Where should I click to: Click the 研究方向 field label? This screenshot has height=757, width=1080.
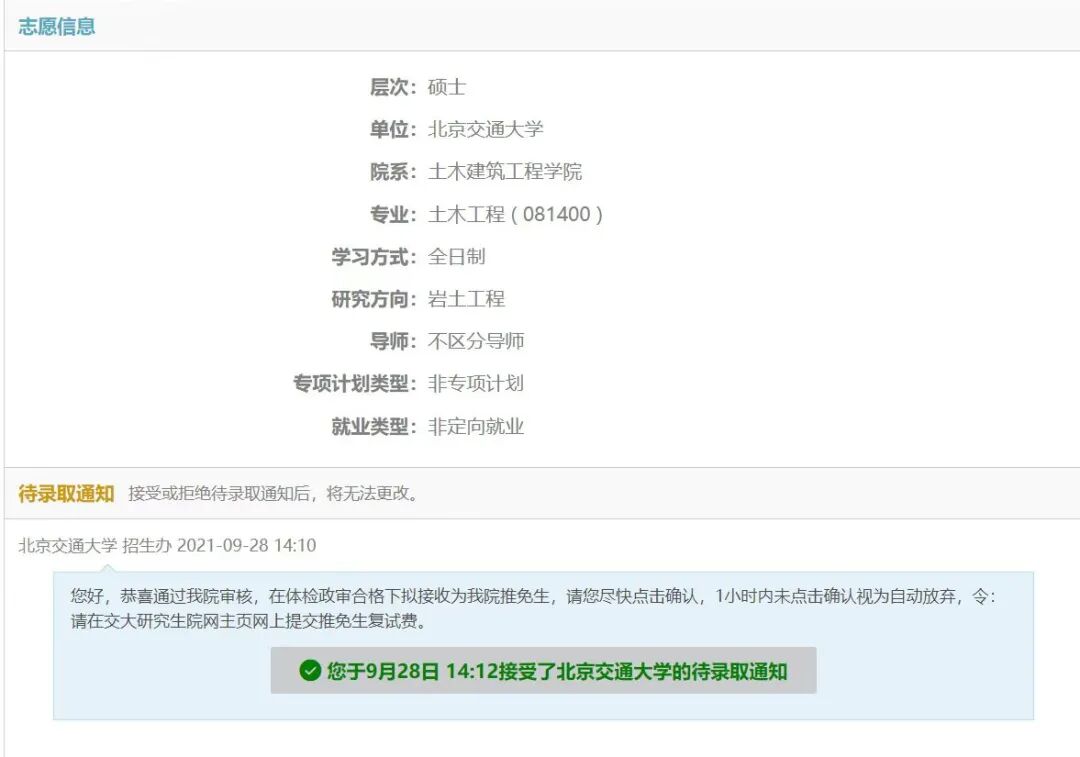[374, 299]
